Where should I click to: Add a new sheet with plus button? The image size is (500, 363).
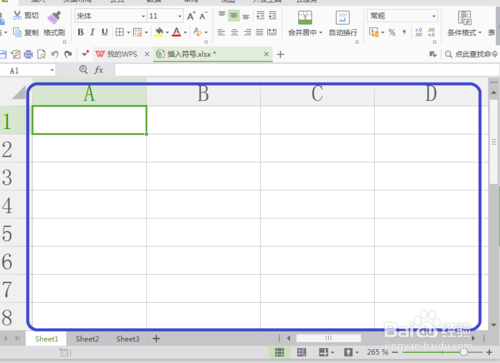pos(156,339)
